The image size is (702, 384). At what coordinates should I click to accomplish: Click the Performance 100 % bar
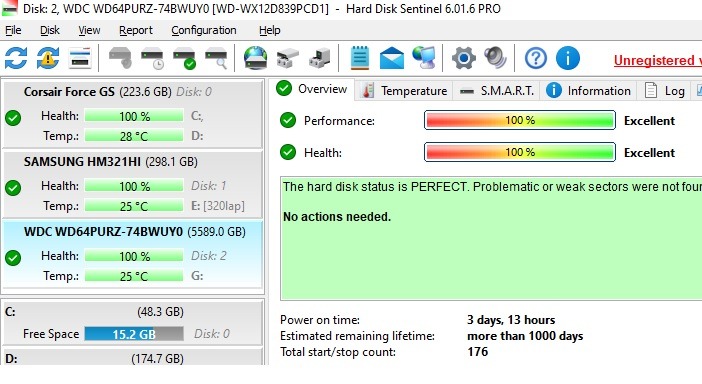(520, 120)
